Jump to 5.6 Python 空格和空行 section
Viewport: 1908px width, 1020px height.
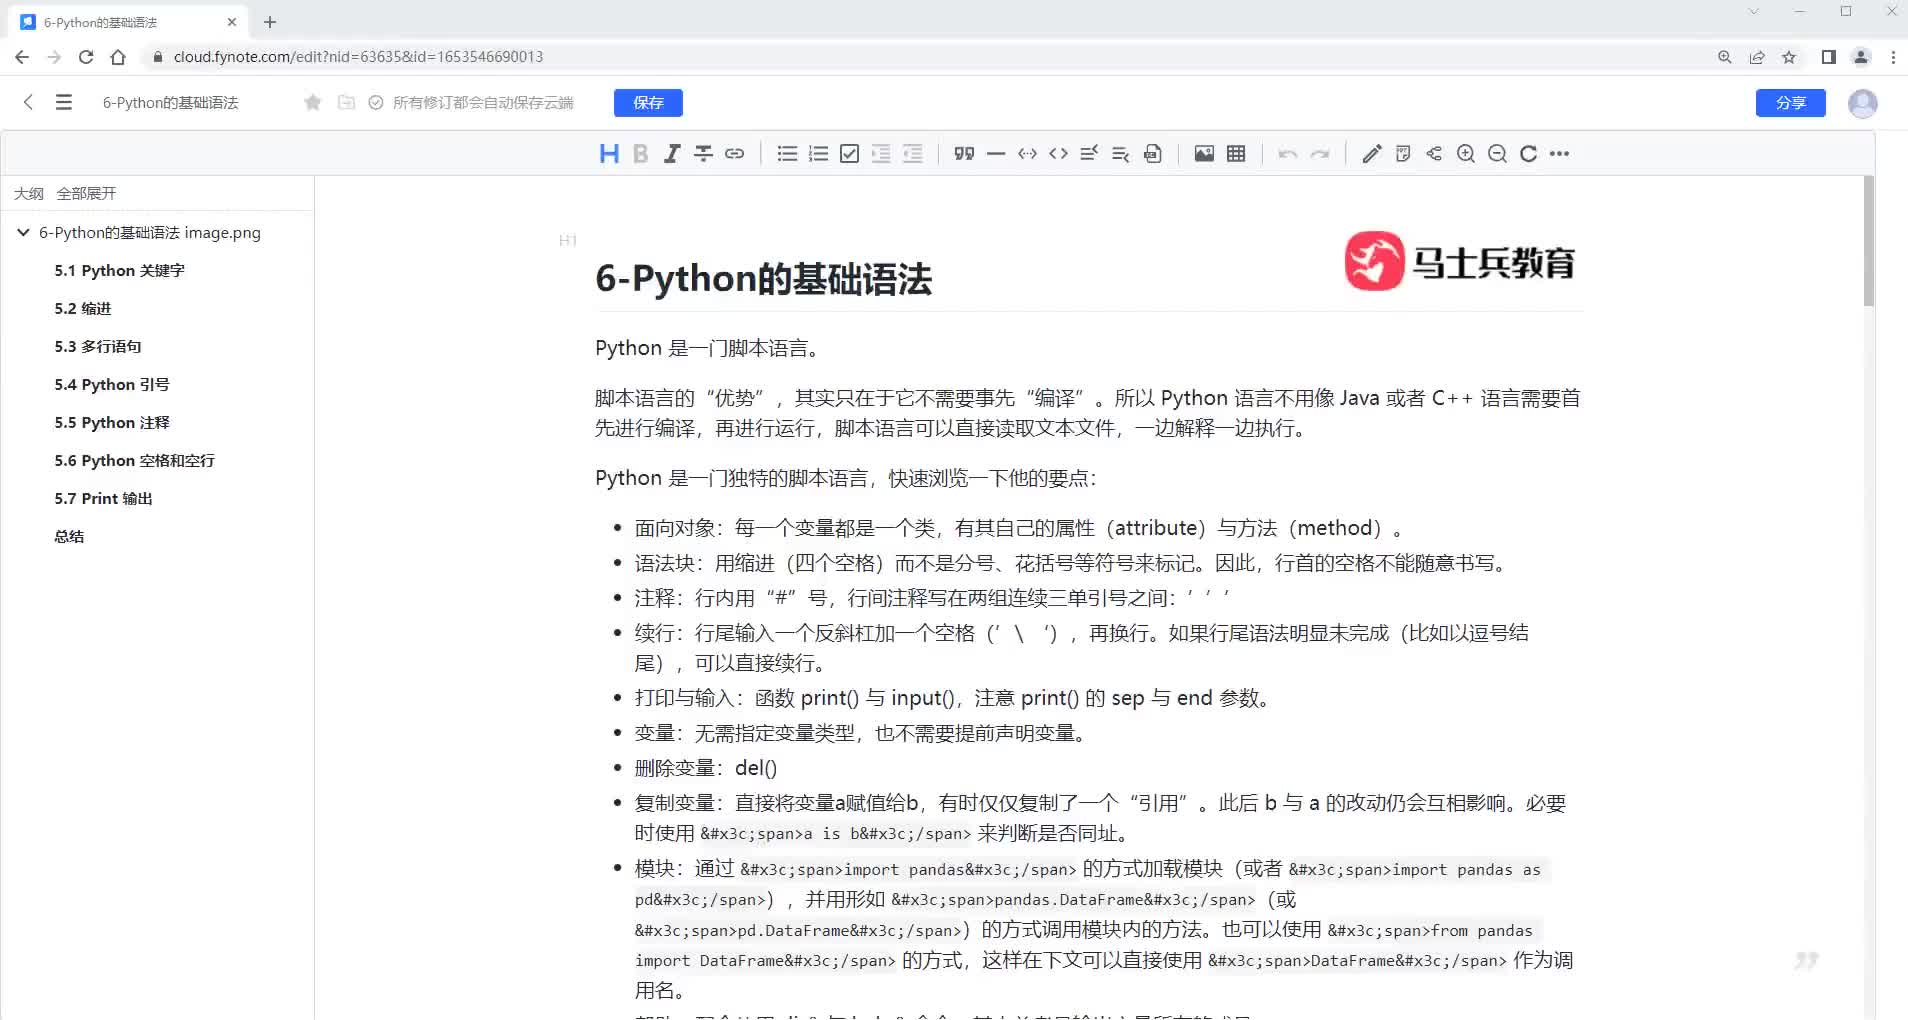[x=134, y=461]
